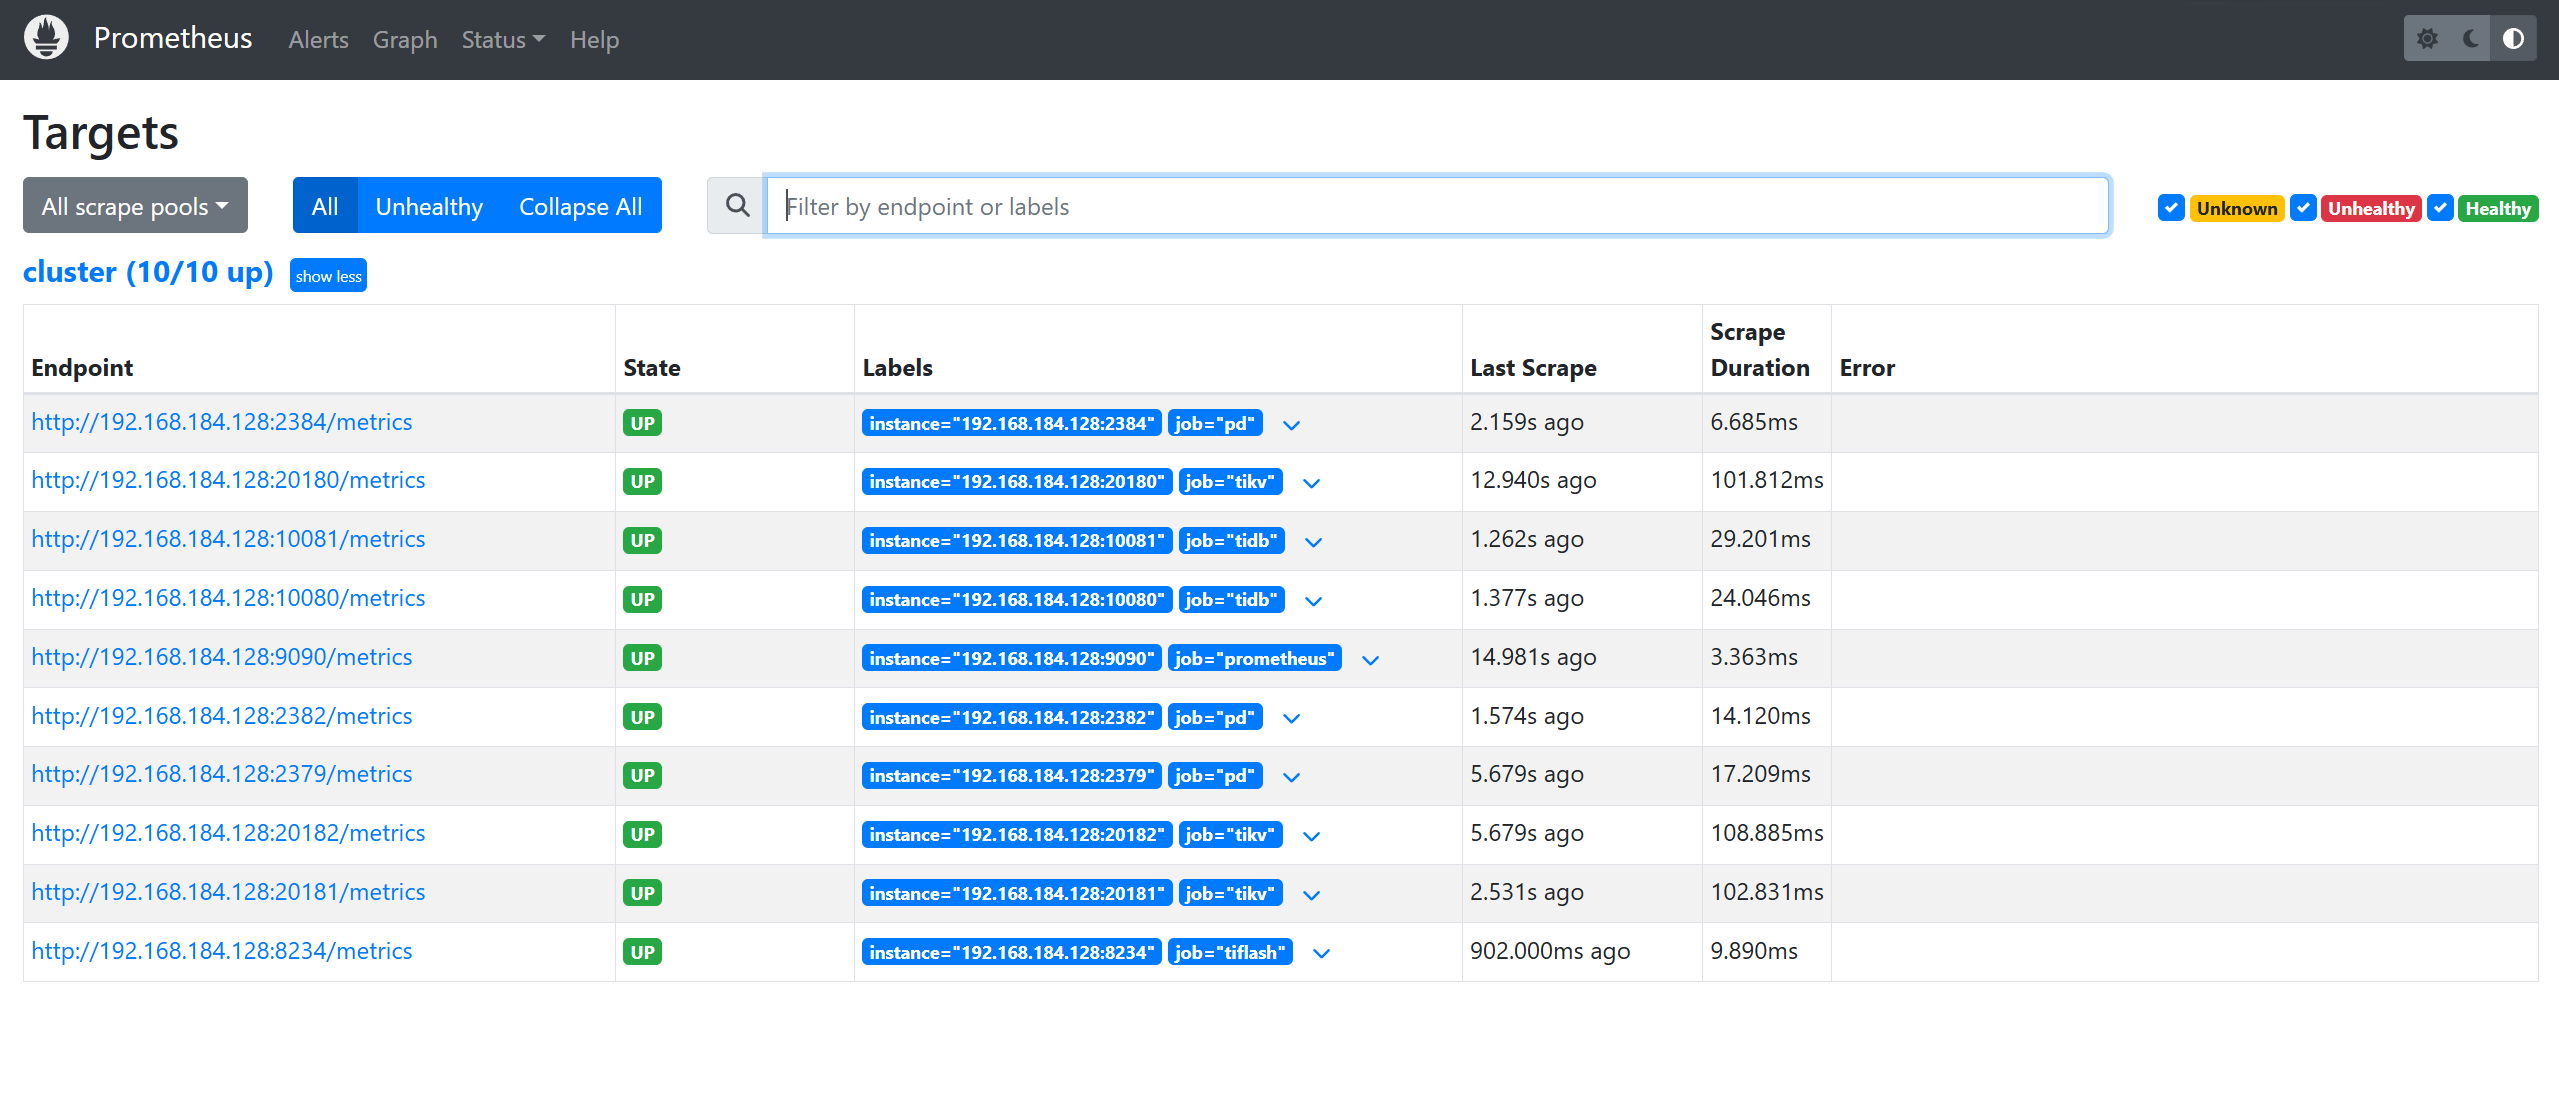Expand labels for instance 192.168.184.128:2382
This screenshot has width=2559, height=1096.
pos(1292,718)
